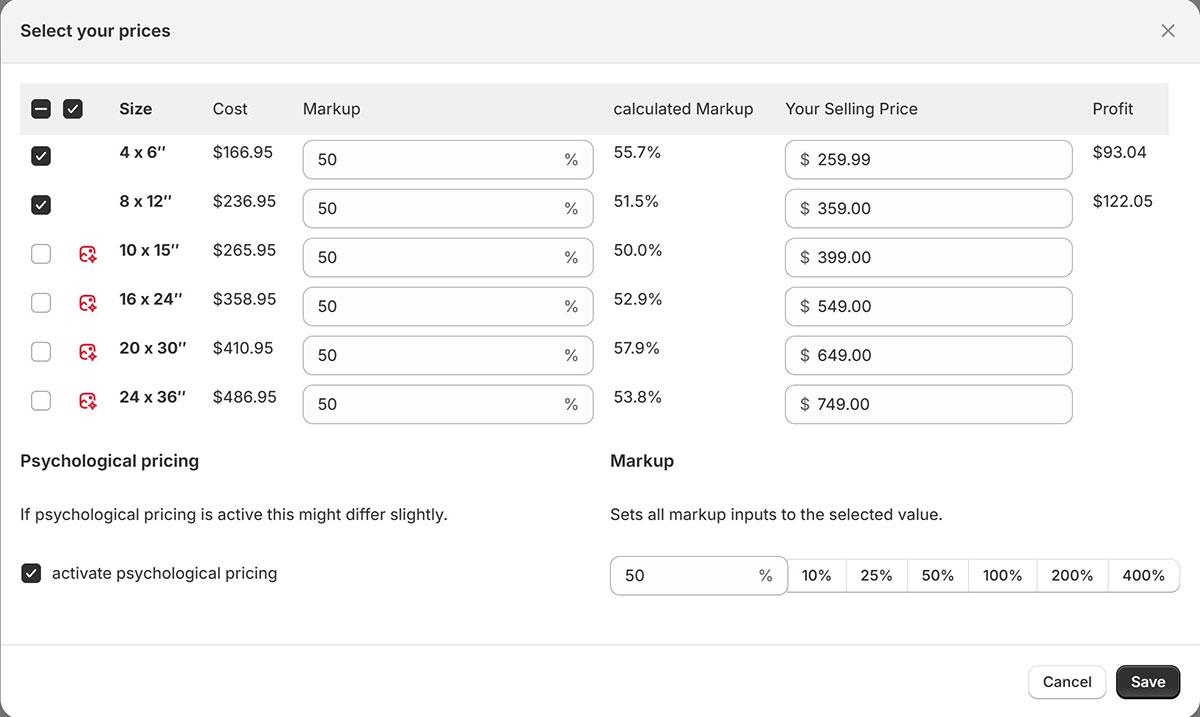The image size is (1200, 717).
Task: Focus the global markup percentage input
Action: coord(699,576)
